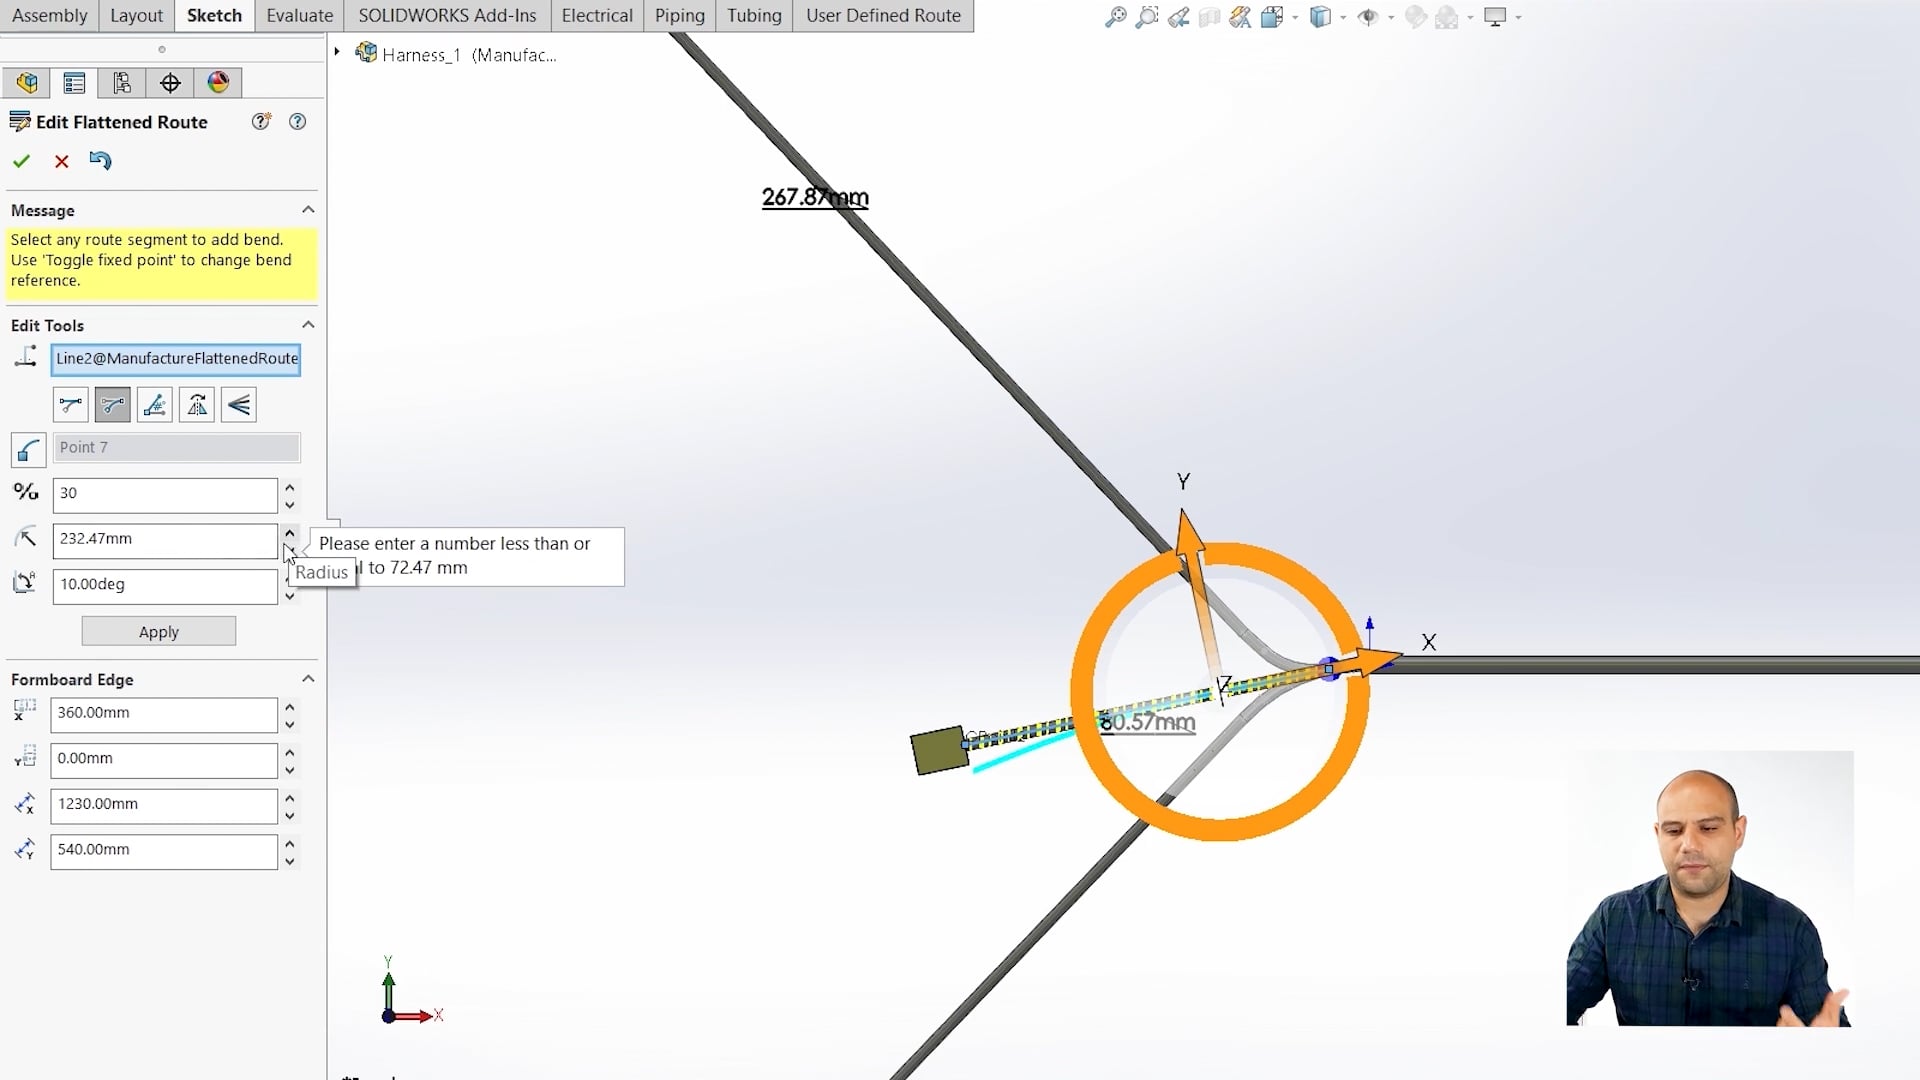Click the undo arrow in the PropertyManager

click(100, 161)
